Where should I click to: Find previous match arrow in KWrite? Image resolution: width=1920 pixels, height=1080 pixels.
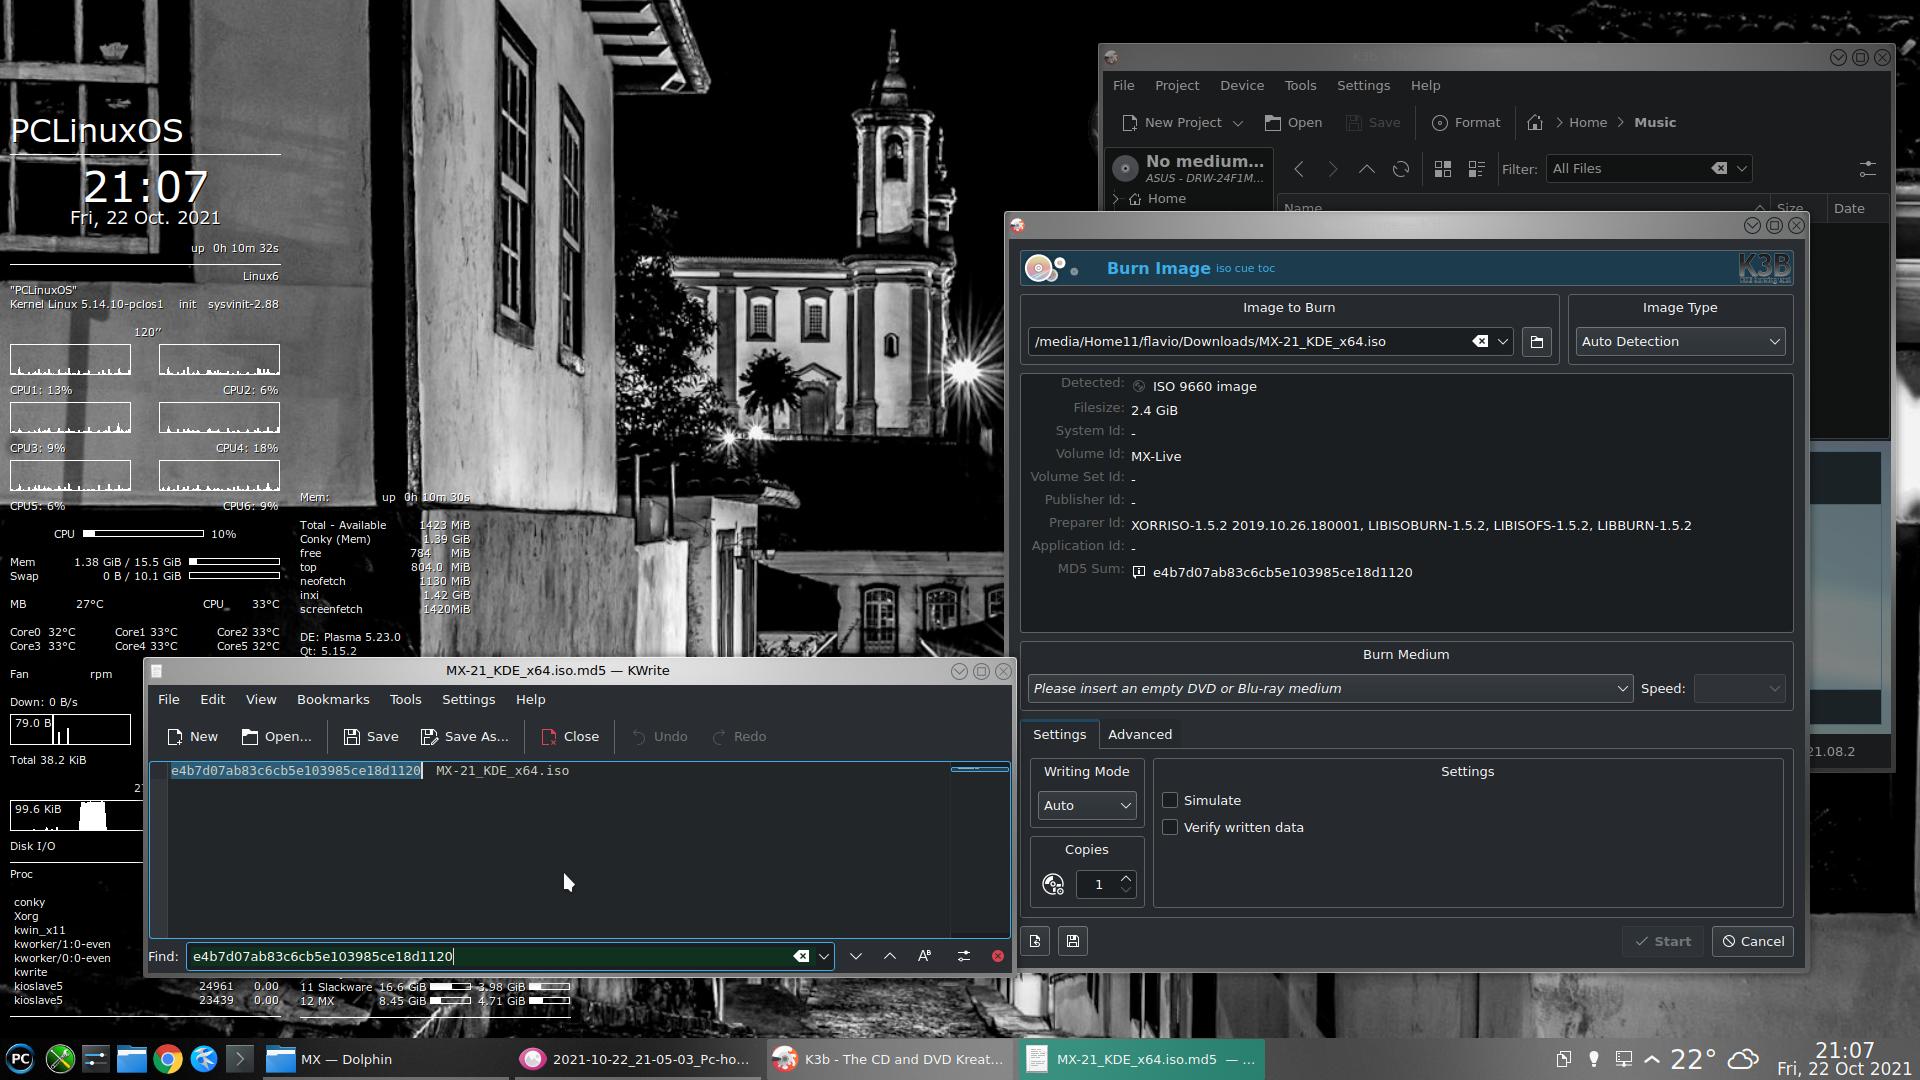890,957
